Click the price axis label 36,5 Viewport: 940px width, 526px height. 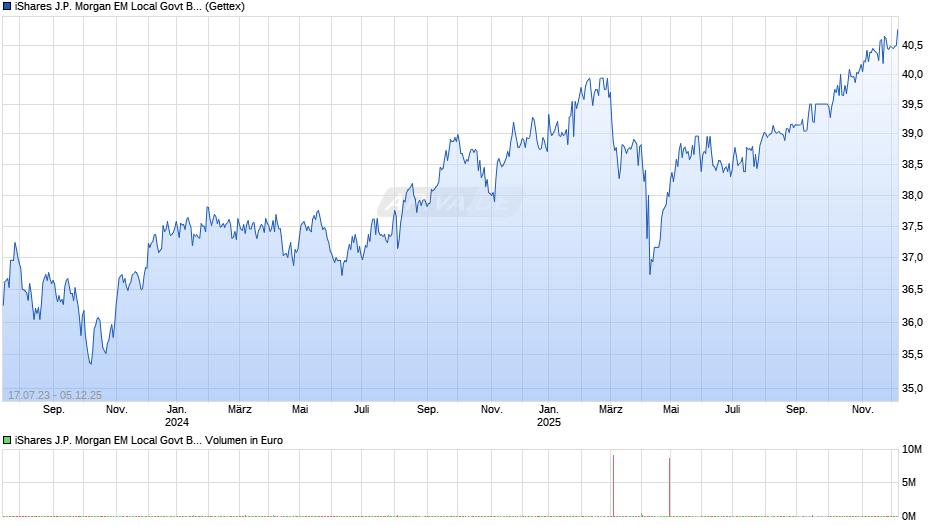pyautogui.click(x=912, y=290)
